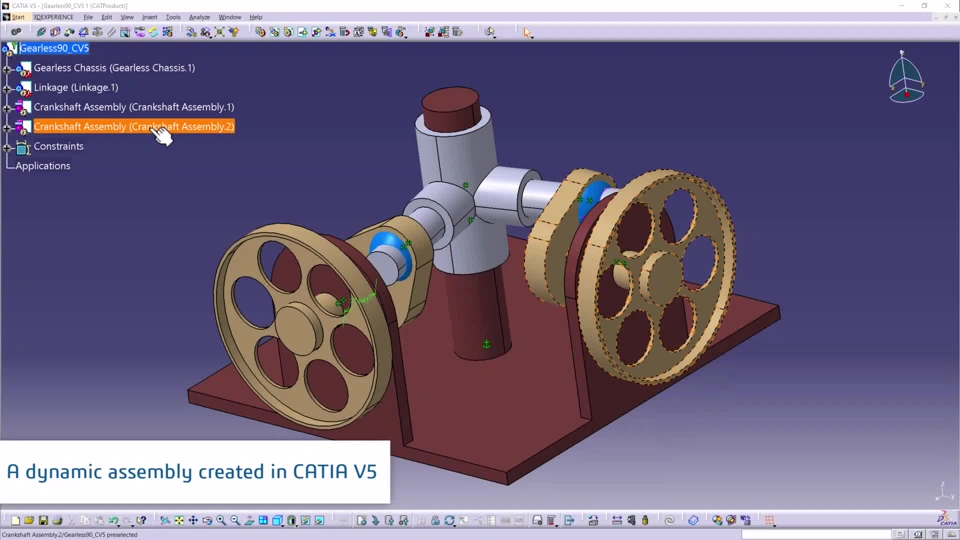This screenshot has width=960, height=540.
Task: Select Crankshaft Assembly (Crankshaft Assembly.1) item
Action: [133, 107]
